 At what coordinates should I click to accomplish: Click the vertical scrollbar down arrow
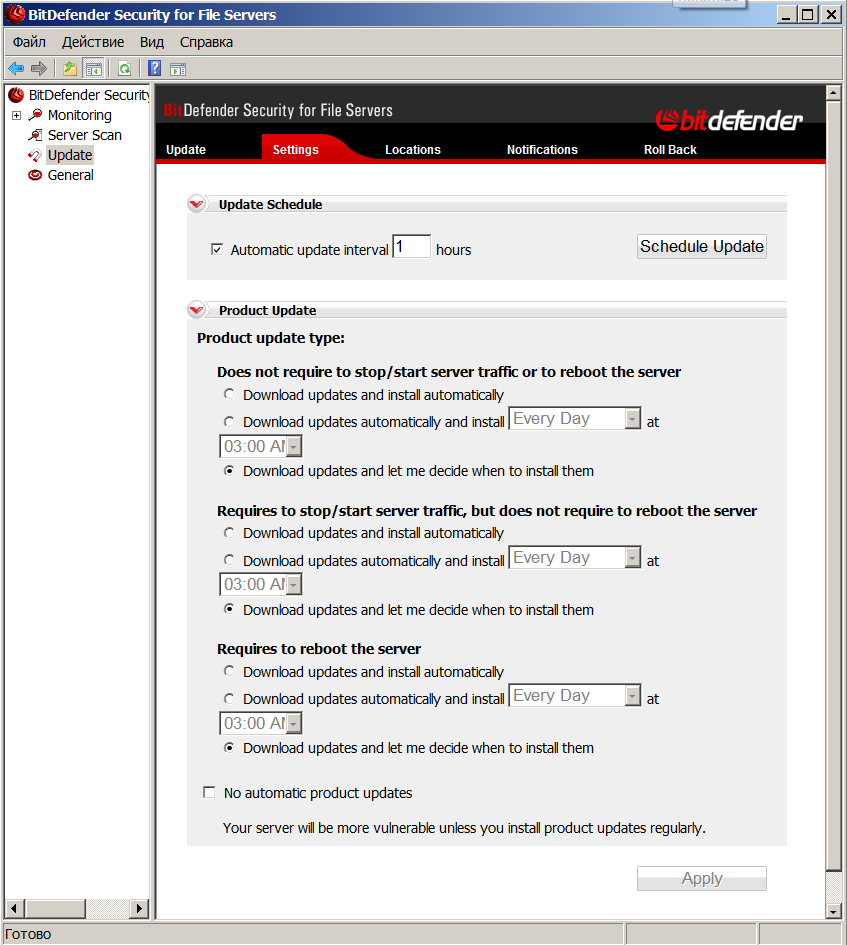click(x=833, y=911)
